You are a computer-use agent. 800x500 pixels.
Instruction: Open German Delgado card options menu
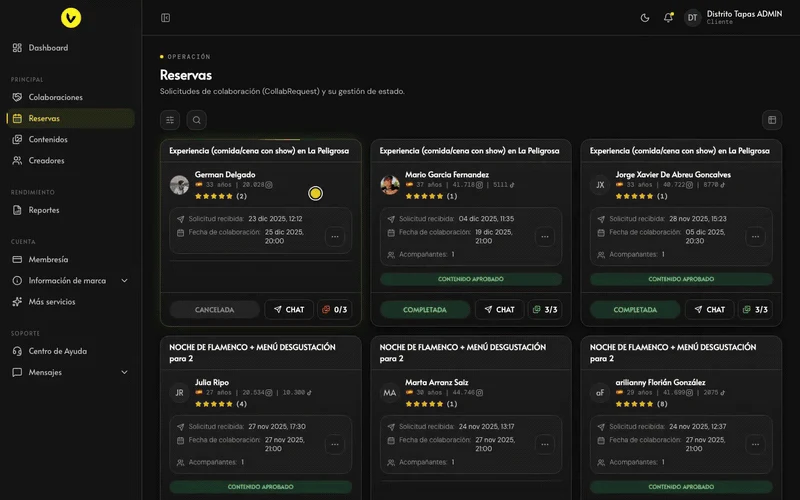(335, 237)
